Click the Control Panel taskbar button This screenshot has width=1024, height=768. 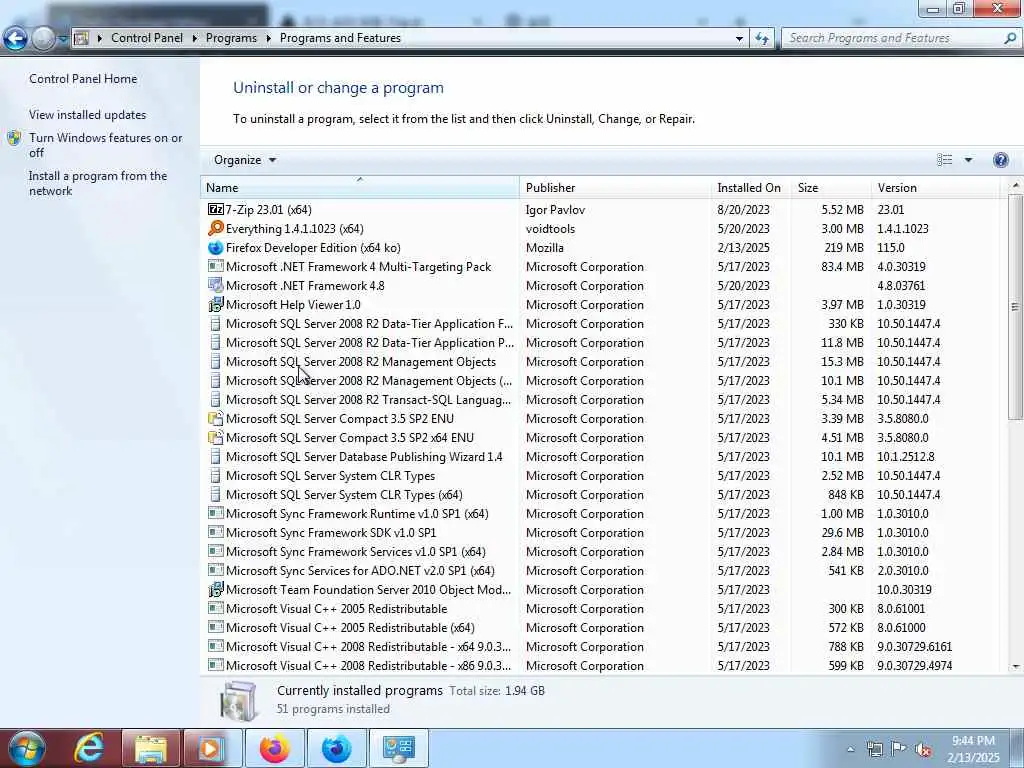tap(398, 748)
